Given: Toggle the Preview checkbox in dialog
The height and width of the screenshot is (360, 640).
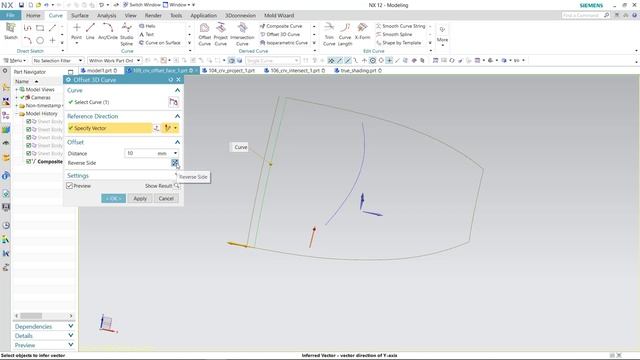Looking at the screenshot, I should click(69, 186).
